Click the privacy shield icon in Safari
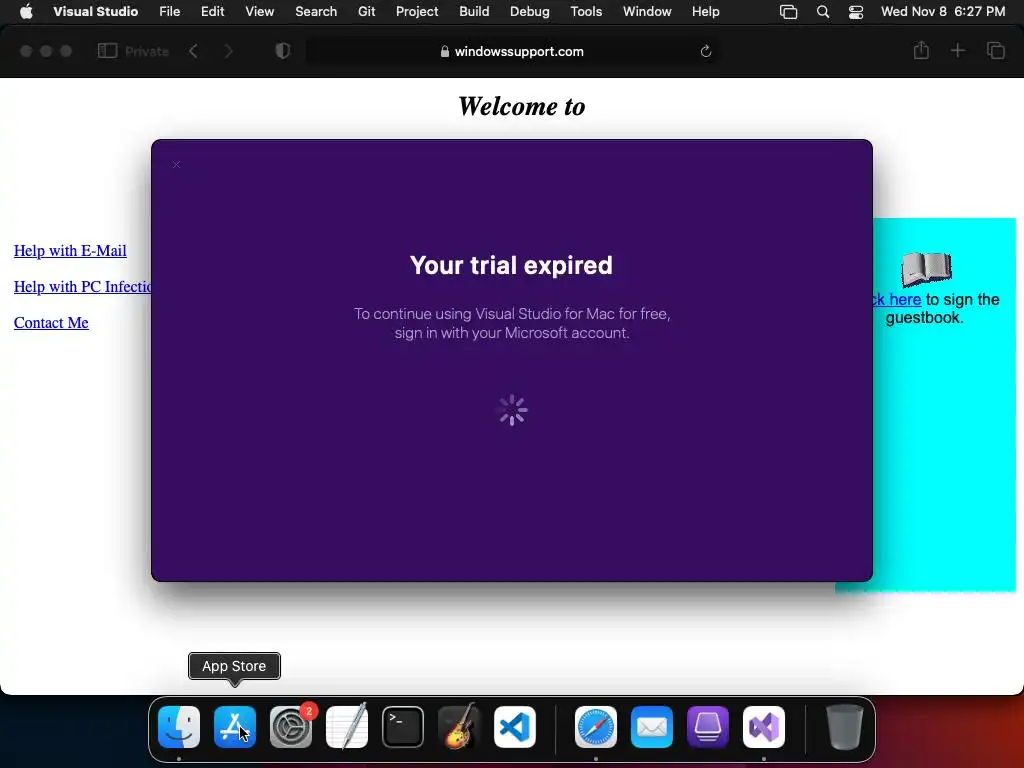This screenshot has height=768, width=1024. point(283,51)
